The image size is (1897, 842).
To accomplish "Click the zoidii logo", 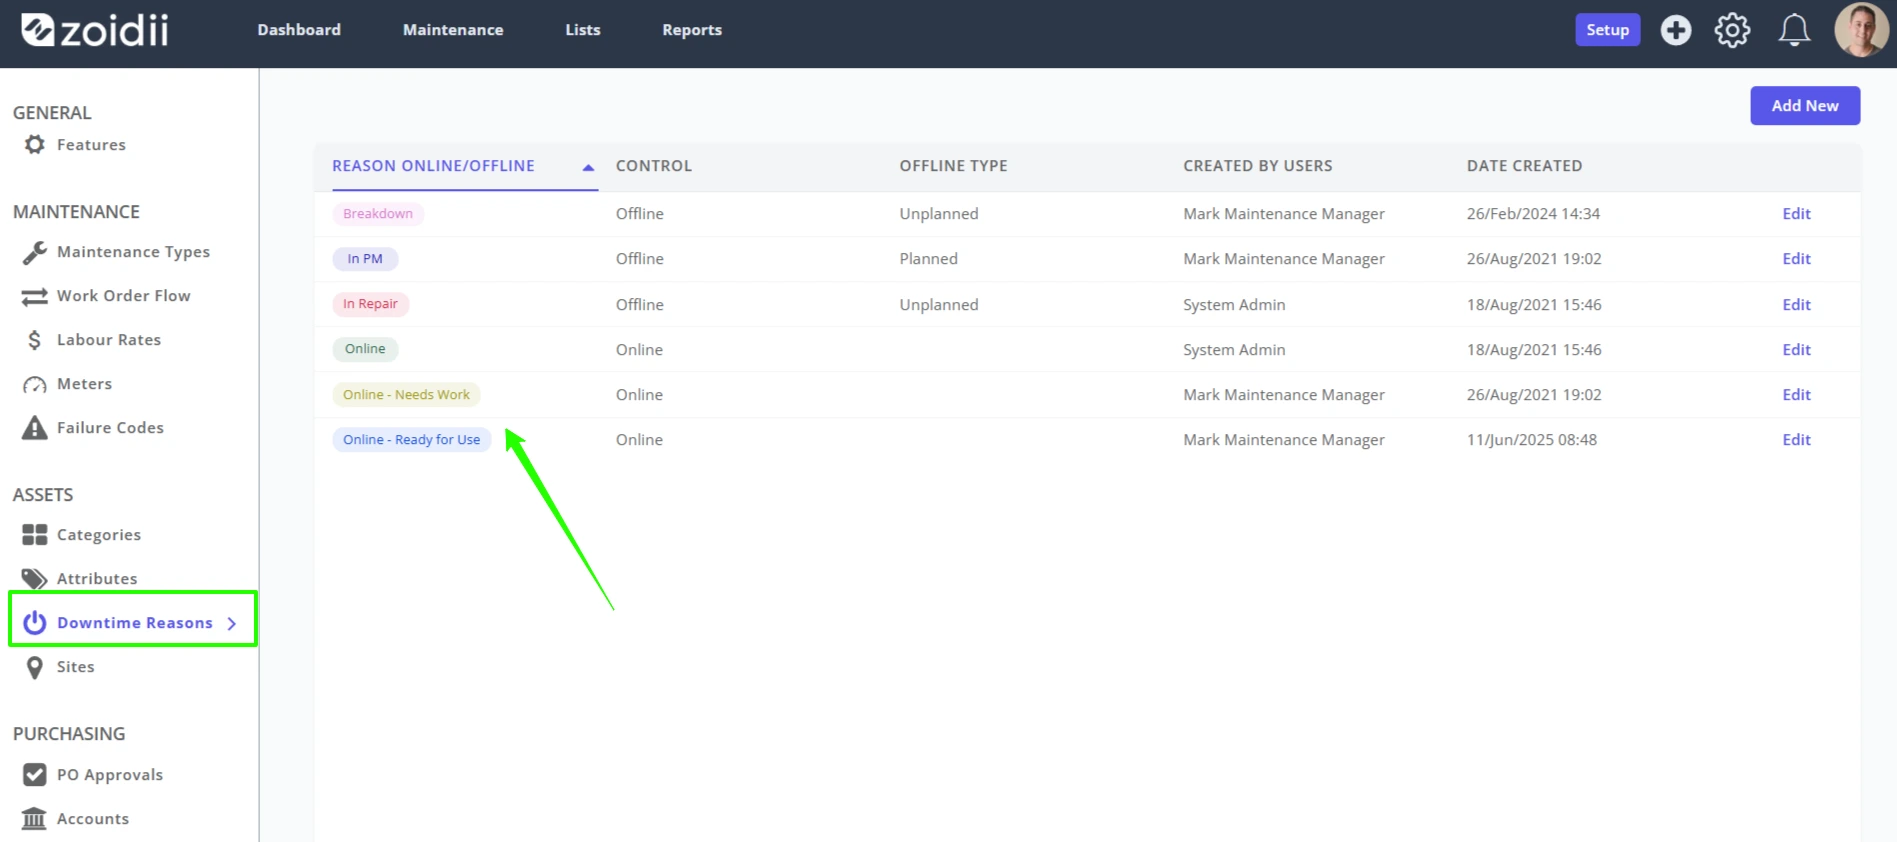I will pos(95,30).
